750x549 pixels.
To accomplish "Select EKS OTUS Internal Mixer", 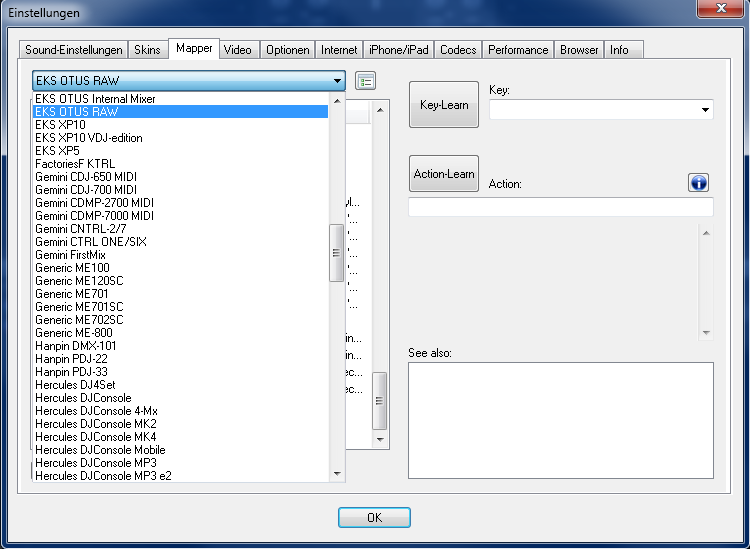I will coord(181,99).
